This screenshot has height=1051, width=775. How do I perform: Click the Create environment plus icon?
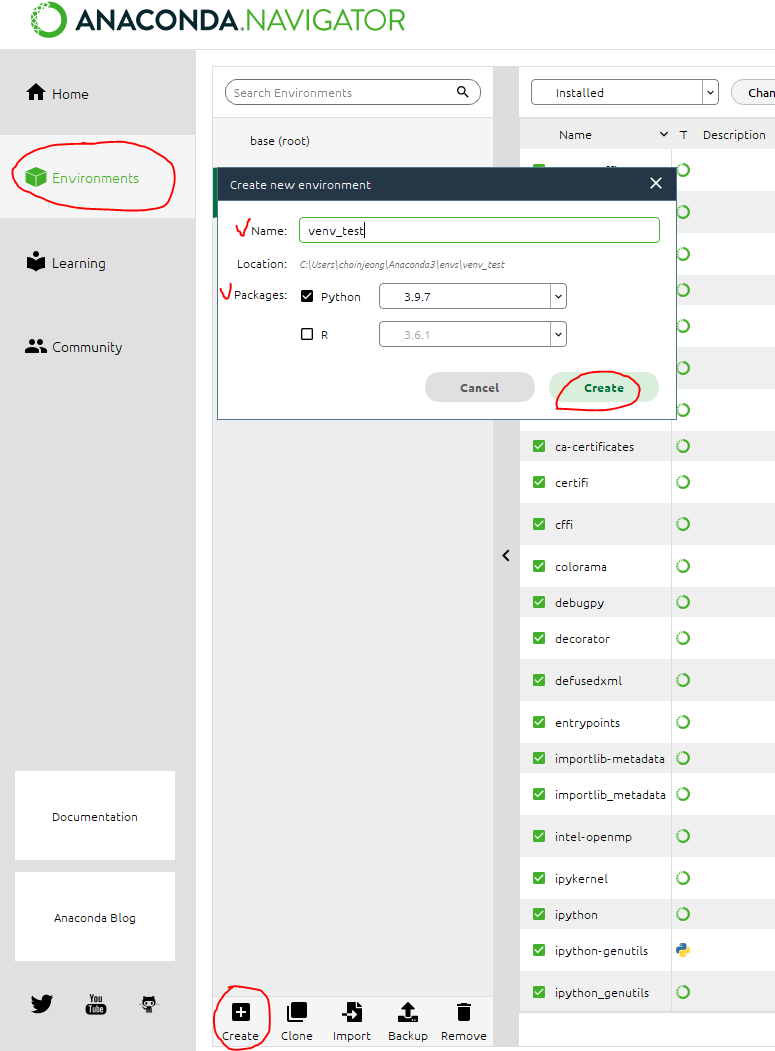(x=241, y=1012)
